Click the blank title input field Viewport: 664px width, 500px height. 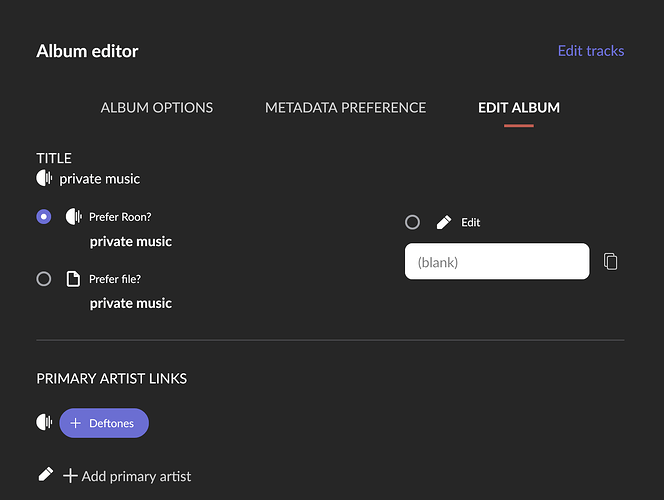pos(497,262)
